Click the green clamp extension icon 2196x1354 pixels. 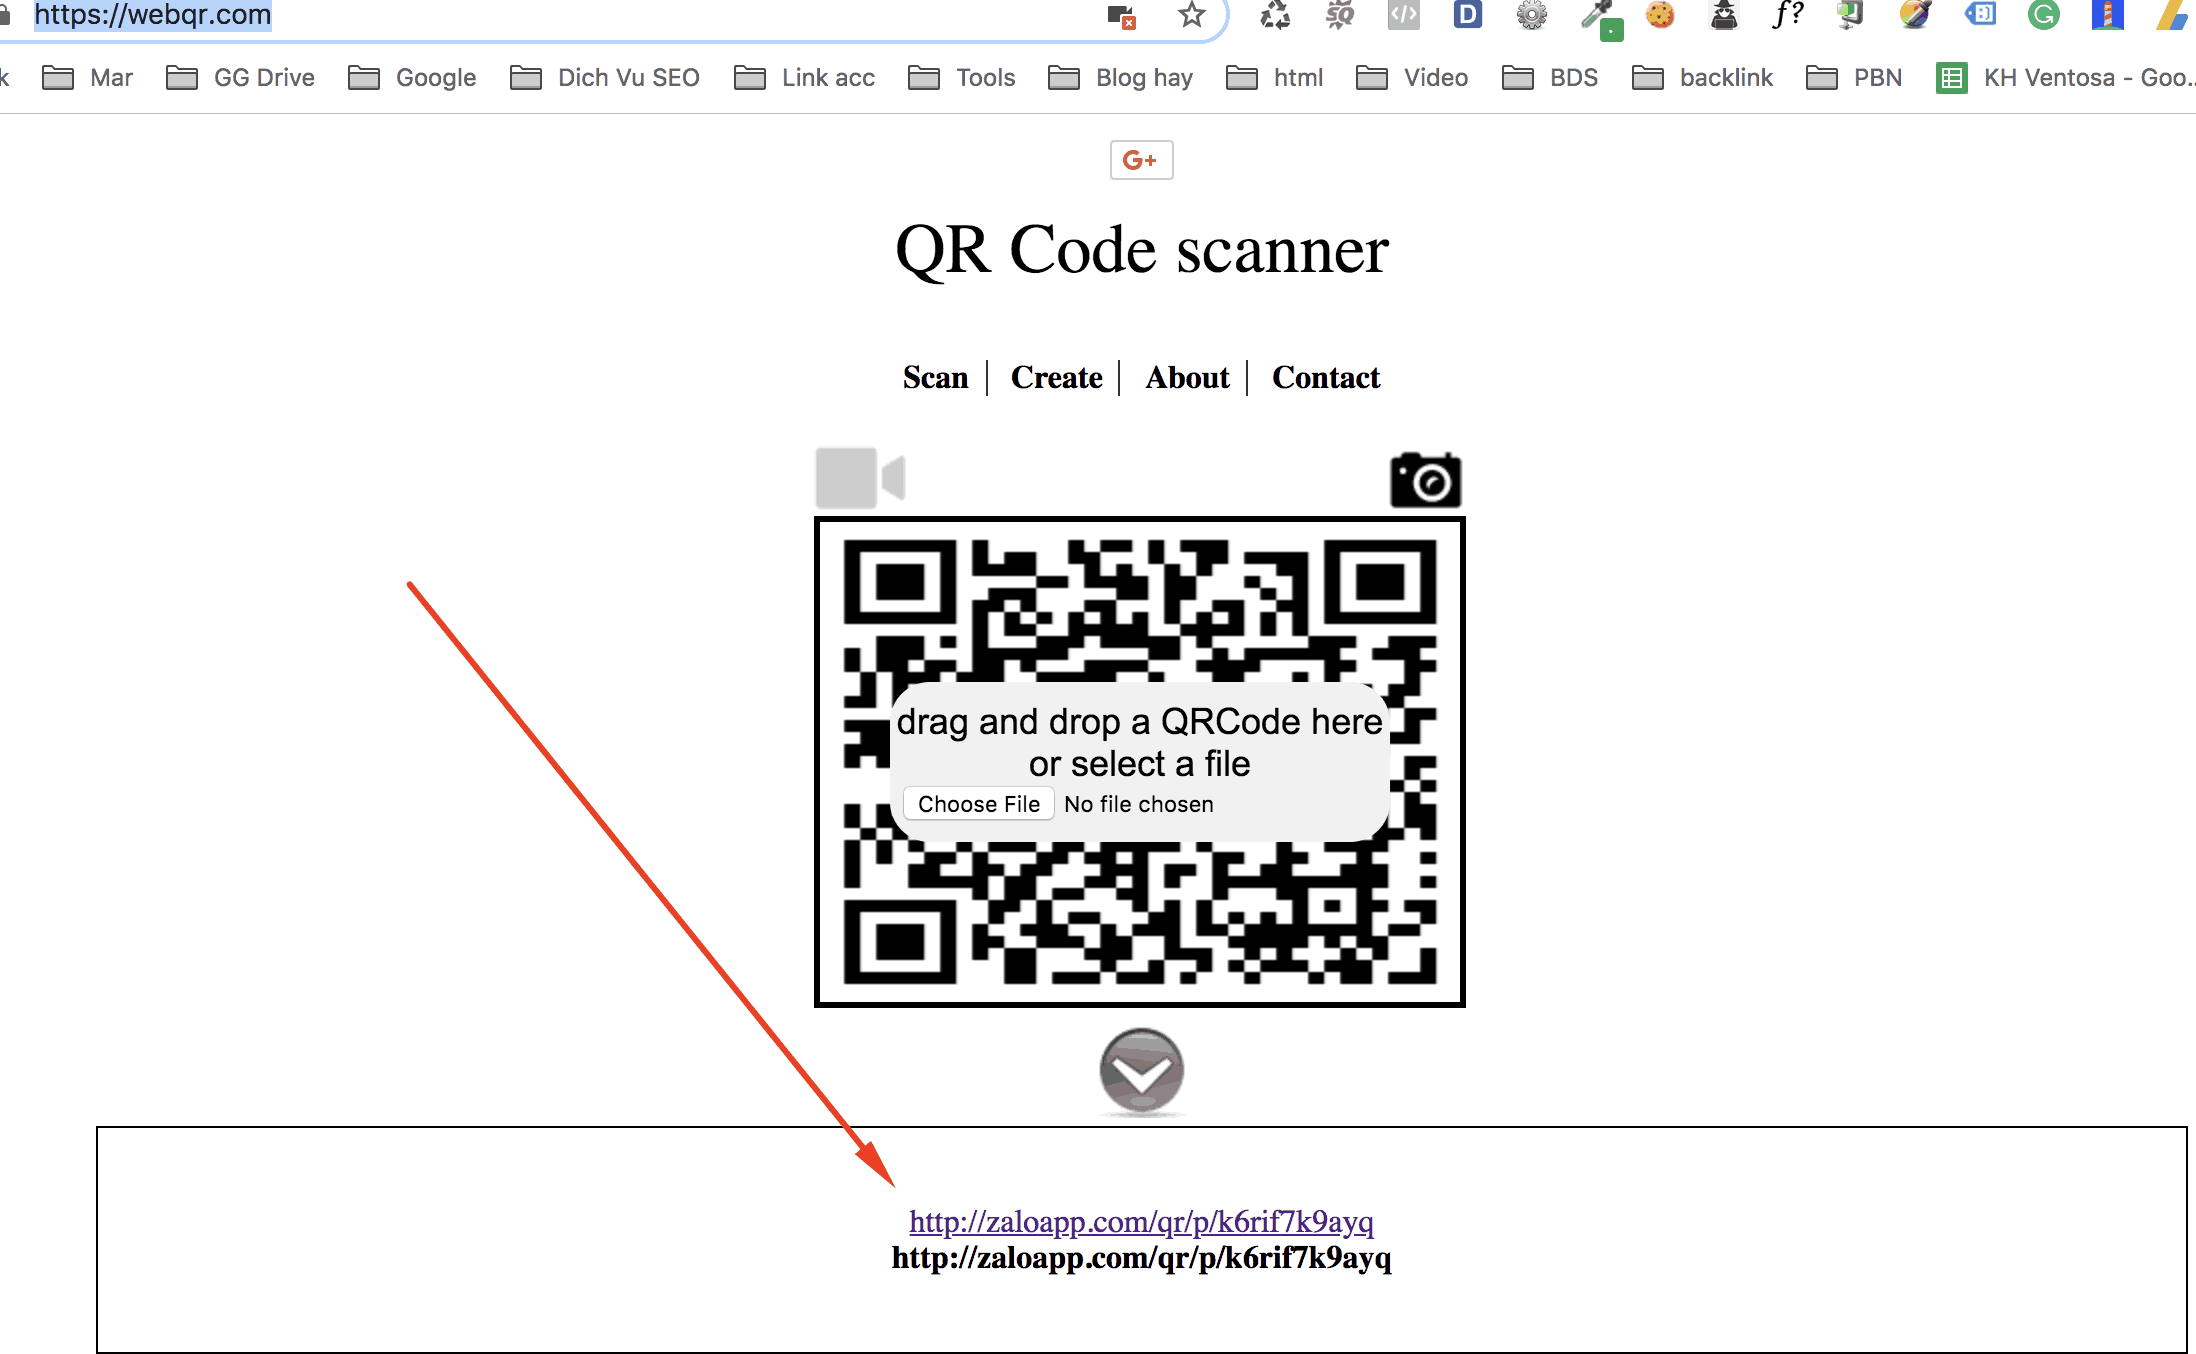[x=1851, y=15]
